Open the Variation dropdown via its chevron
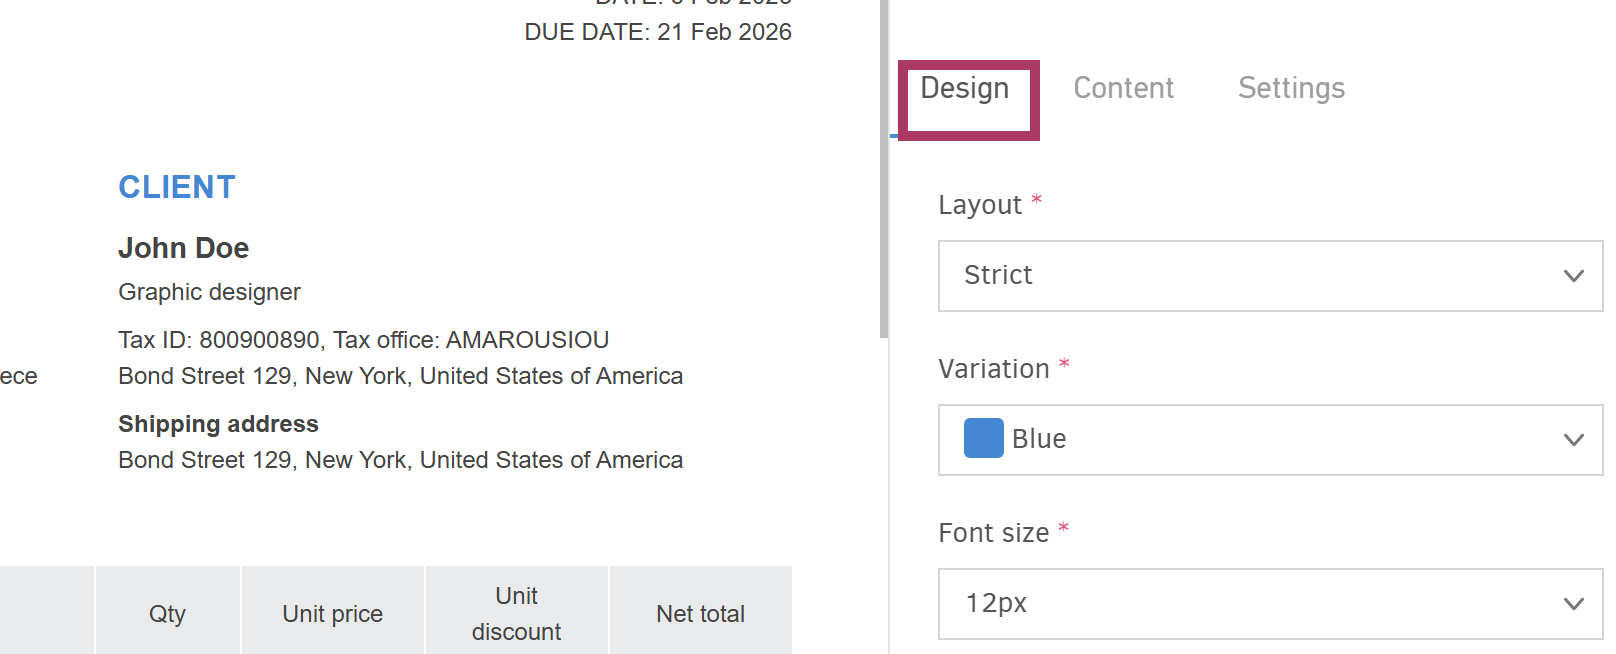1616x654 pixels. pos(1573,440)
